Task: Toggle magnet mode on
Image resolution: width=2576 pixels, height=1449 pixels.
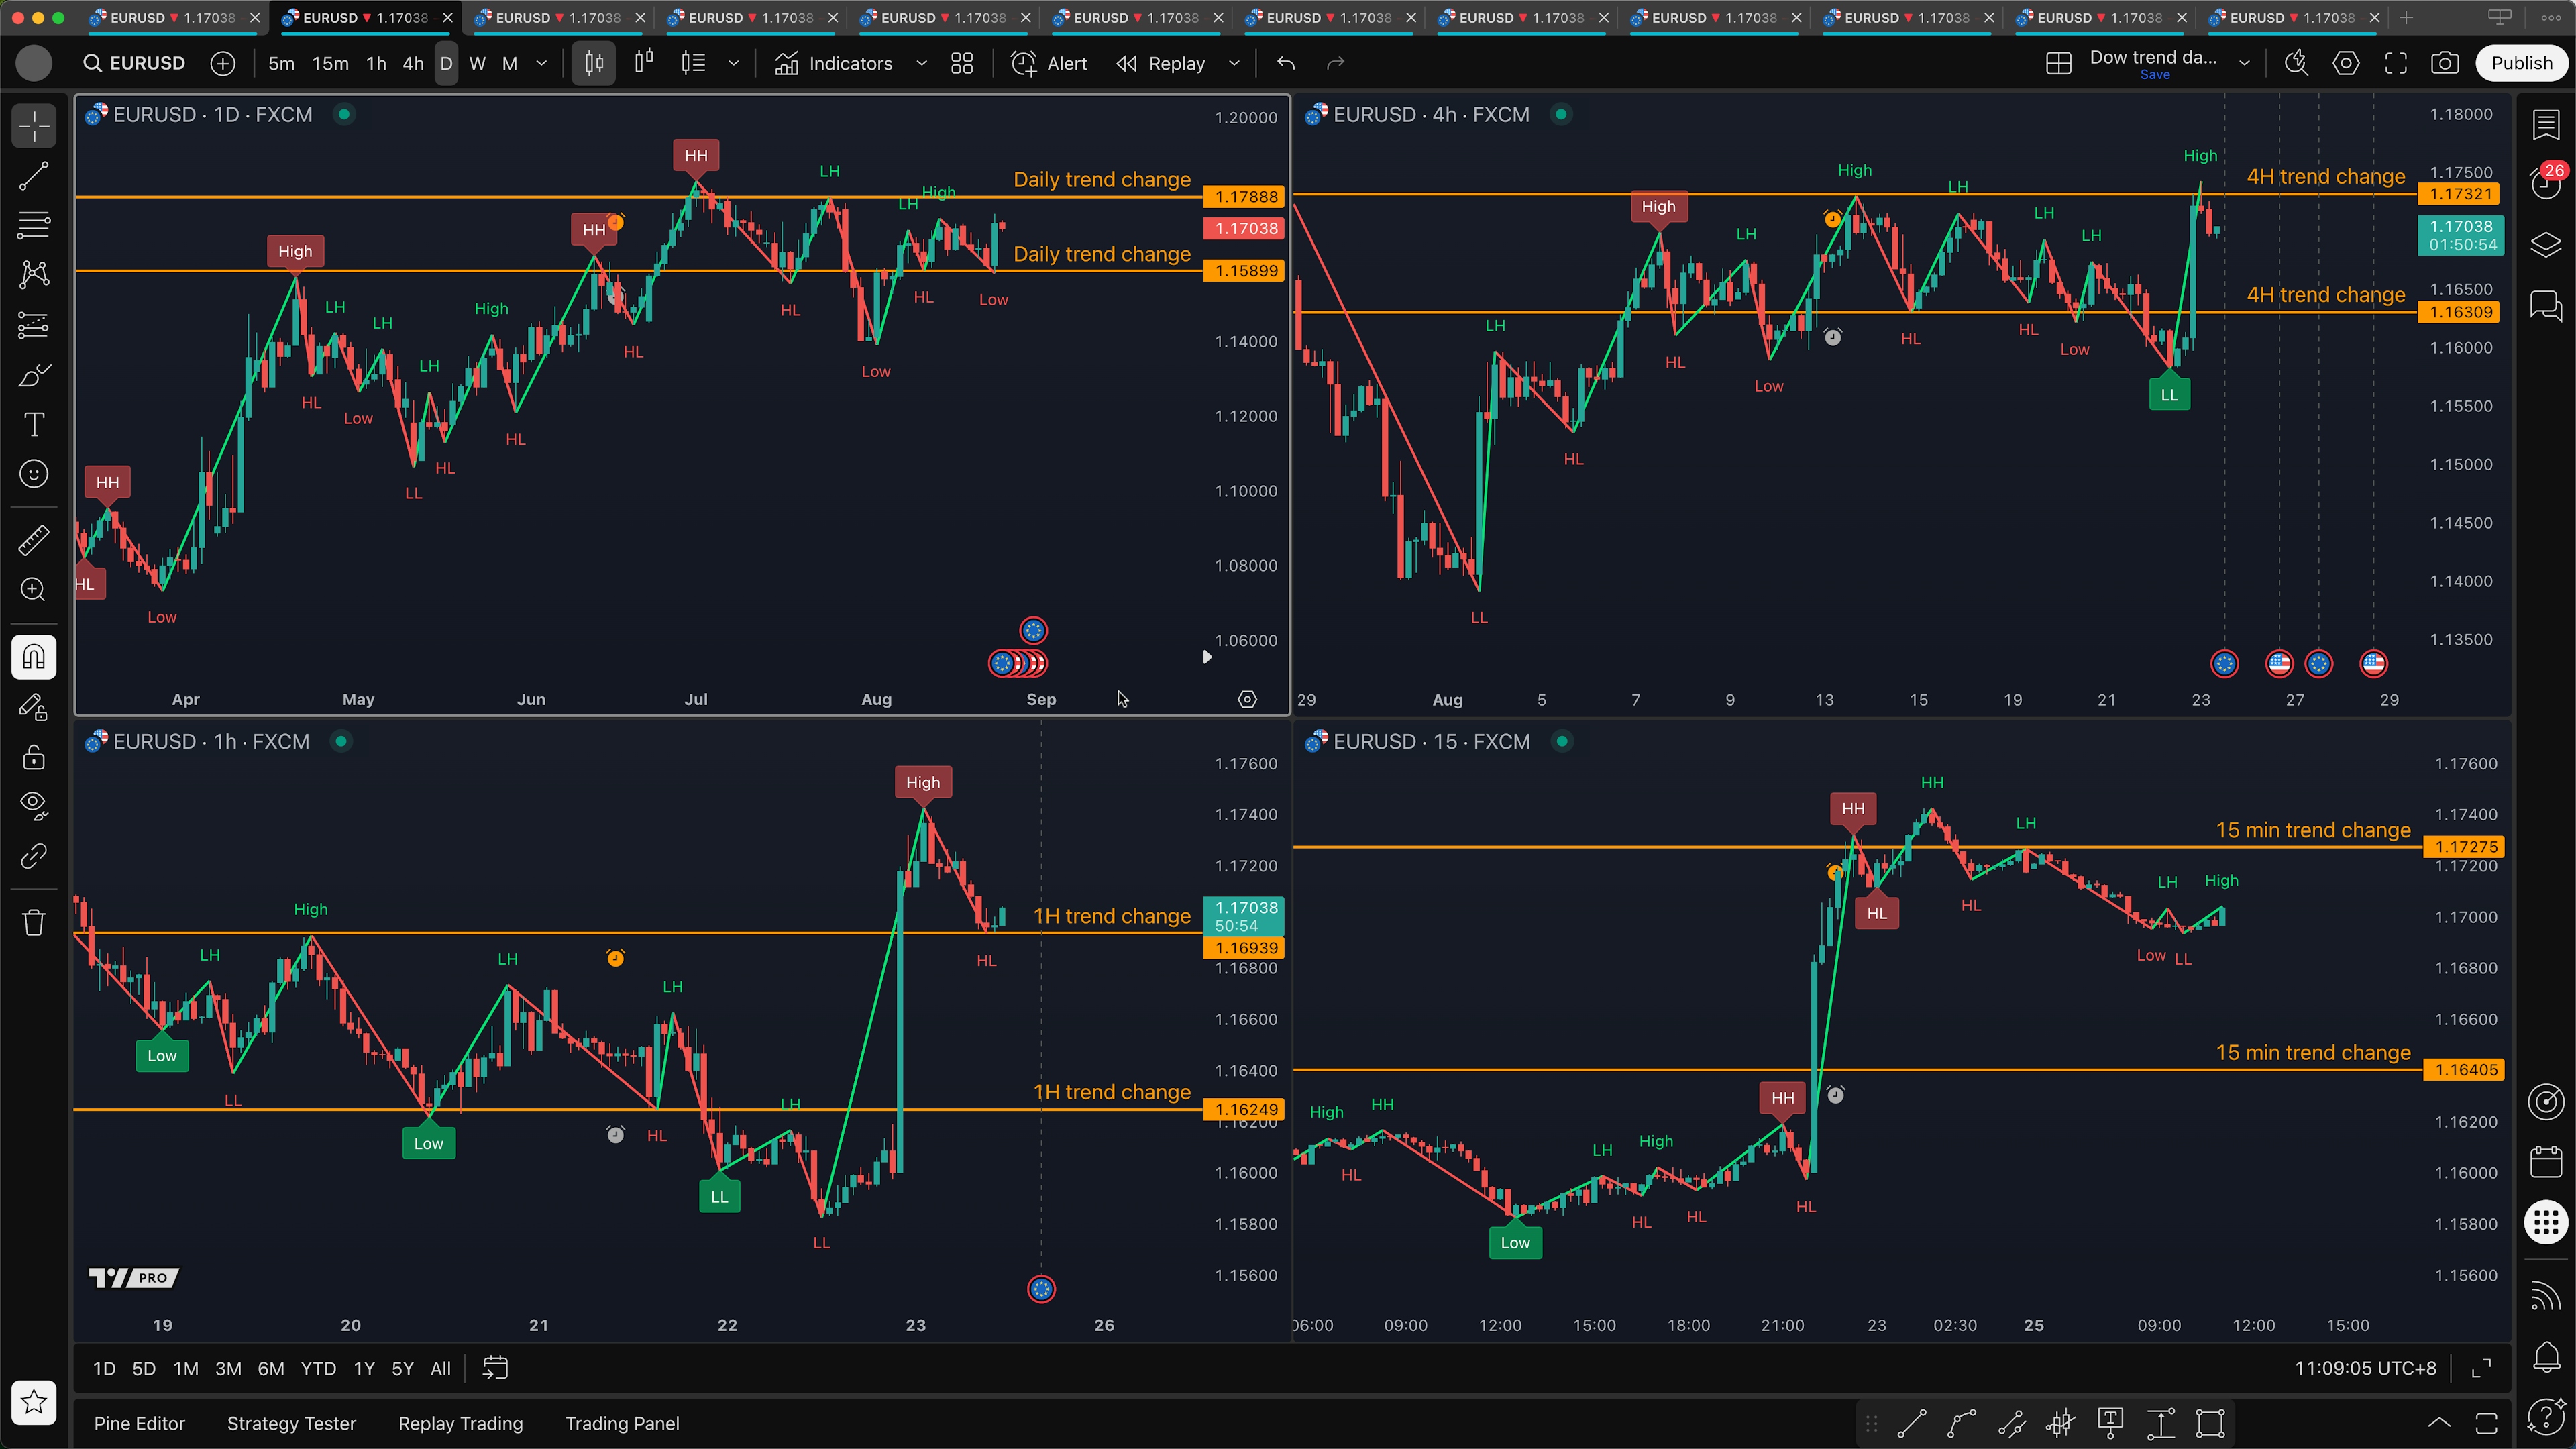Action: tap(34, 657)
